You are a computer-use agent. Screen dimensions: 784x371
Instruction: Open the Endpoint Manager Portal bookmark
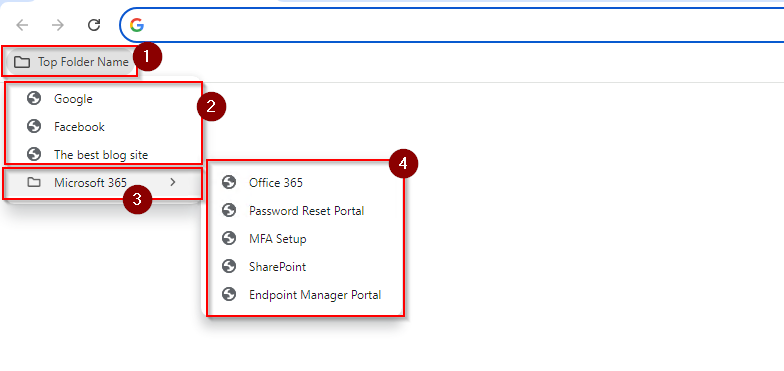305,295
